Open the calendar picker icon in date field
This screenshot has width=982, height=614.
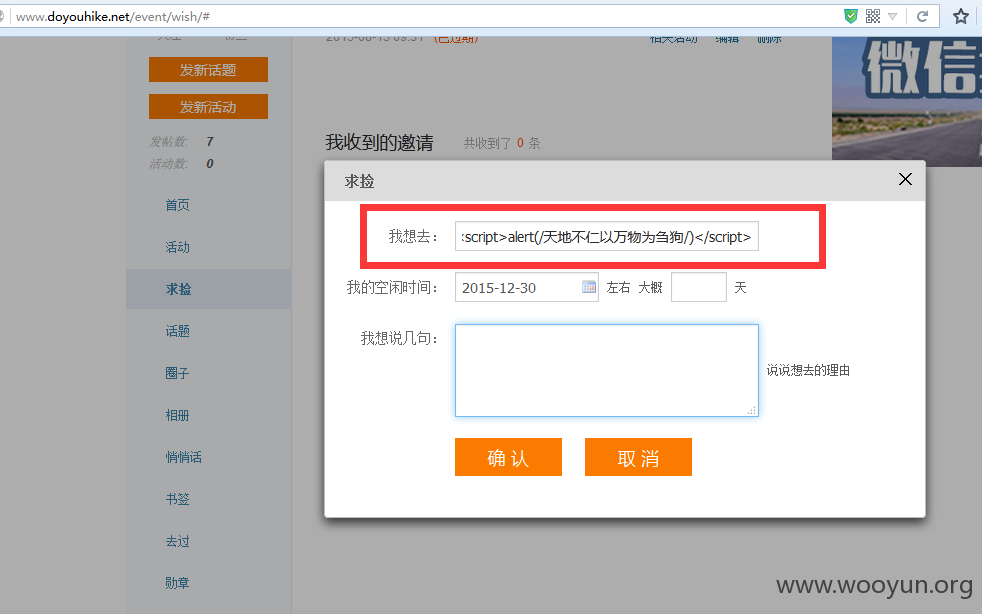589,287
